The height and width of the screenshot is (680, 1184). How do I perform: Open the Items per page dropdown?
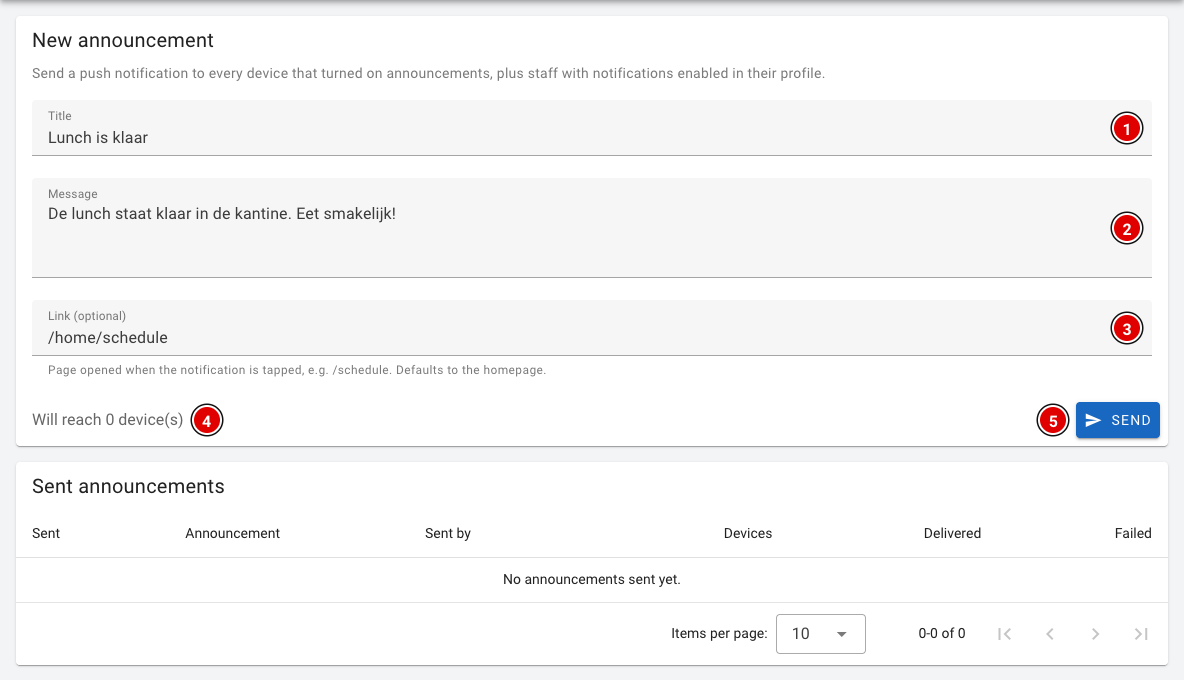tap(820, 634)
